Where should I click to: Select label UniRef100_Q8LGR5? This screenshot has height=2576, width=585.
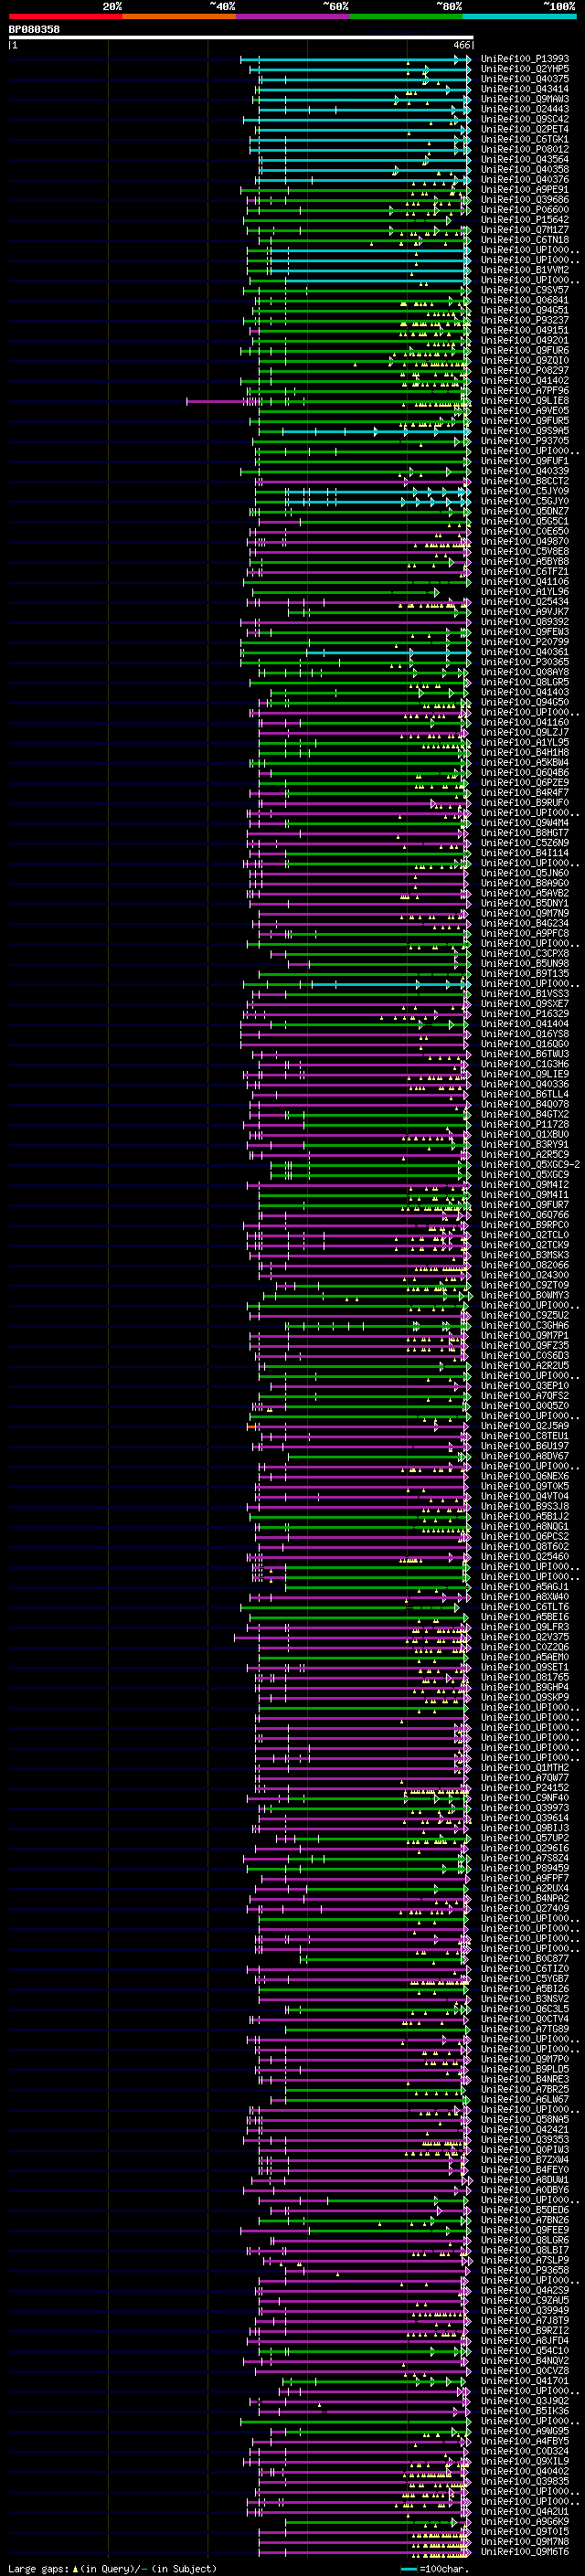point(525,682)
